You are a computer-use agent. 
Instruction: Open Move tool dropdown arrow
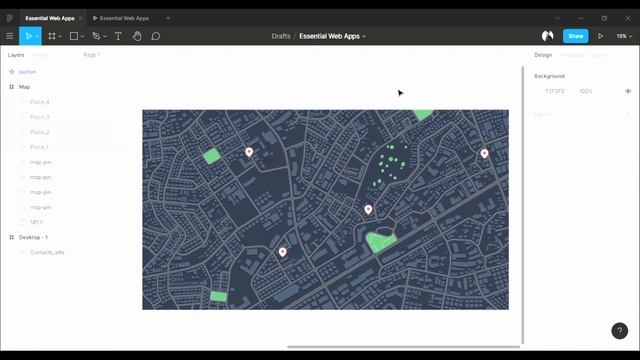(x=37, y=37)
